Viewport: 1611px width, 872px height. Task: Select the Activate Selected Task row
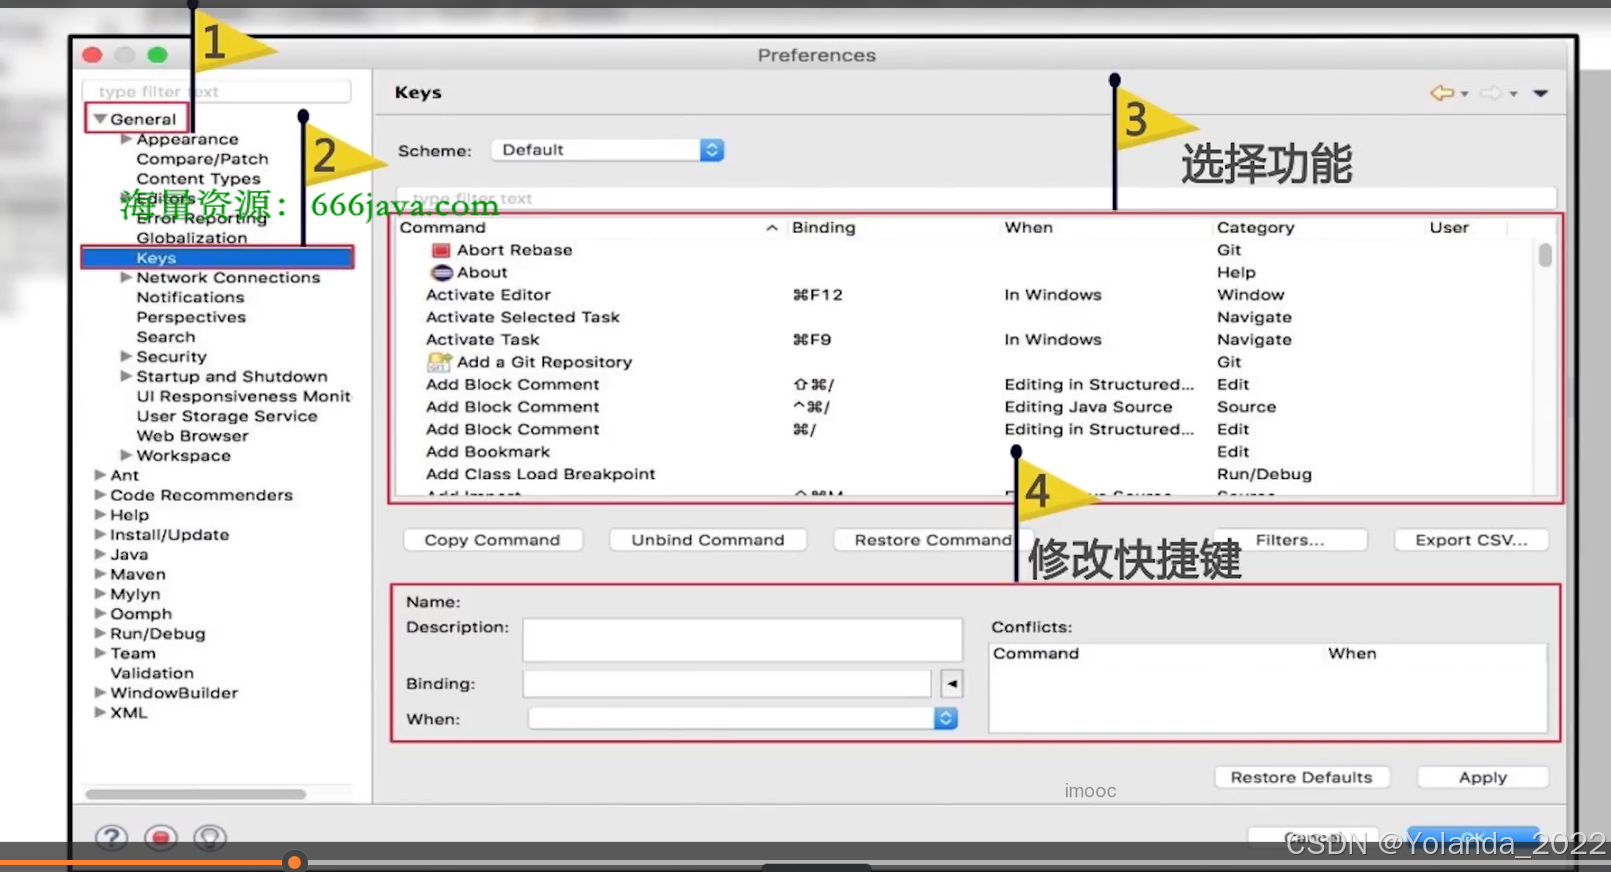click(965, 317)
